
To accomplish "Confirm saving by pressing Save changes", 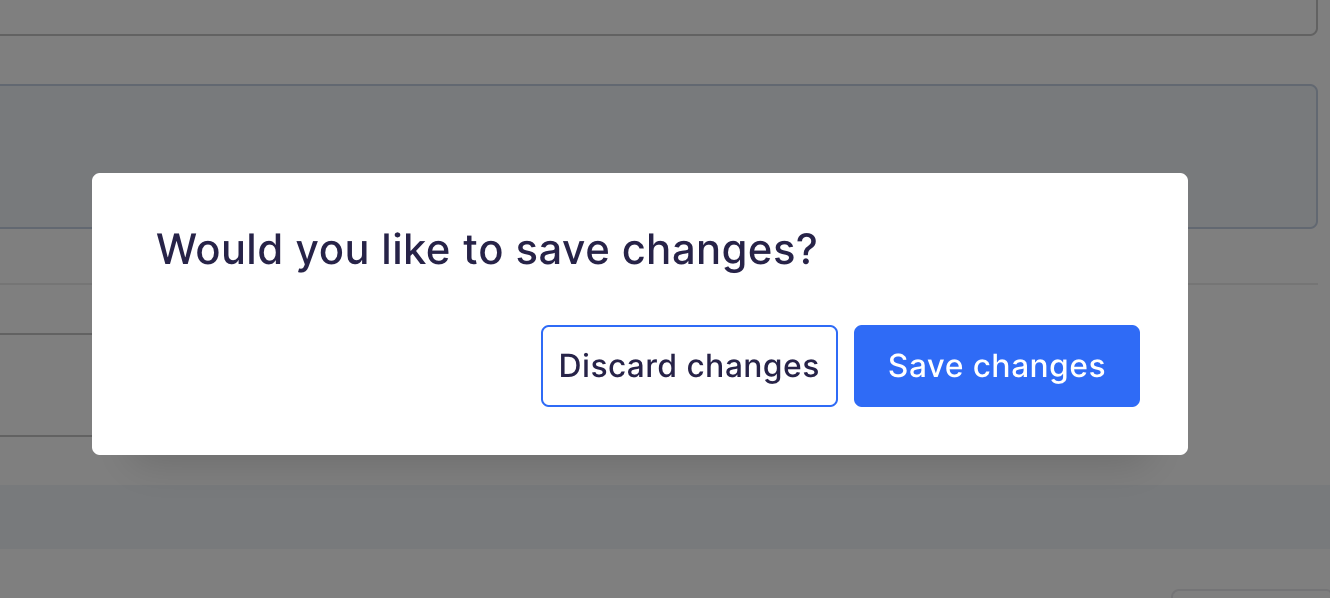I will [x=996, y=366].
